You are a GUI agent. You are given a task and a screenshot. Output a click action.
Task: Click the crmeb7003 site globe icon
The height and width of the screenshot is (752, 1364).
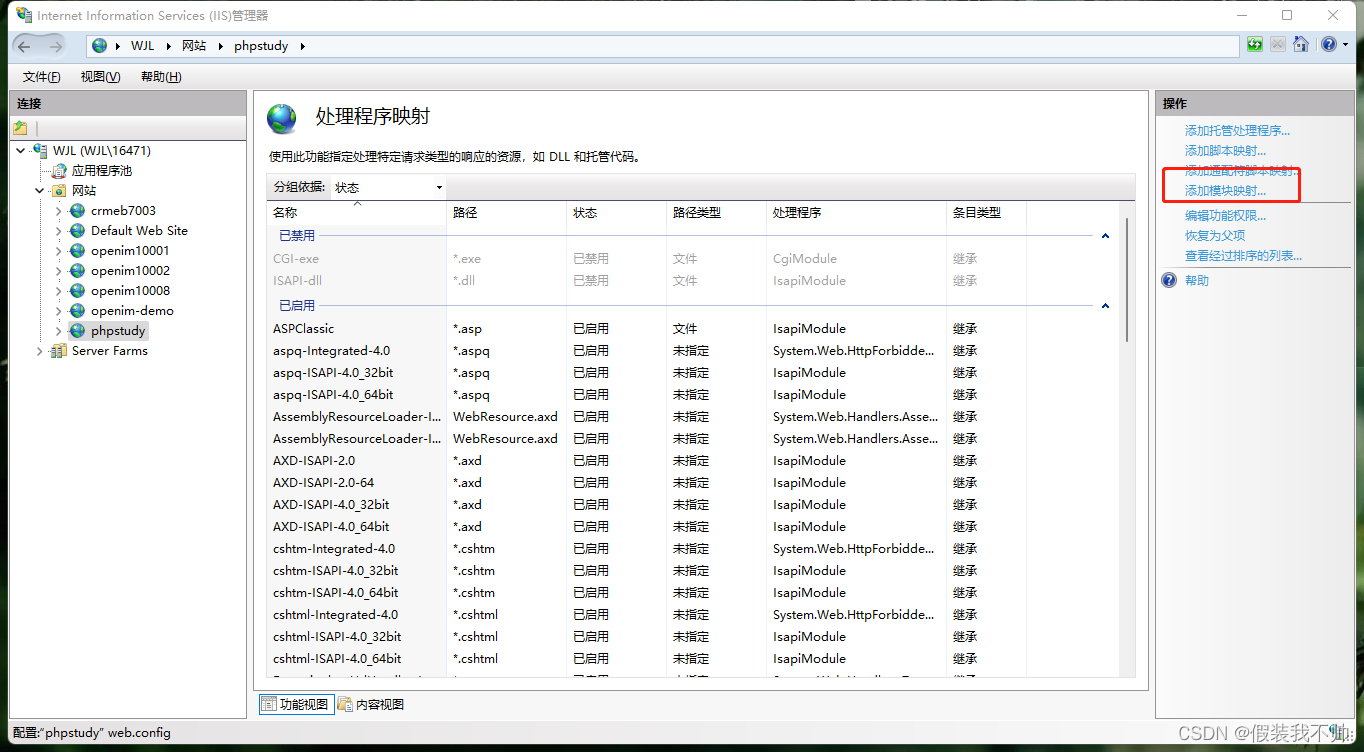[x=78, y=210]
